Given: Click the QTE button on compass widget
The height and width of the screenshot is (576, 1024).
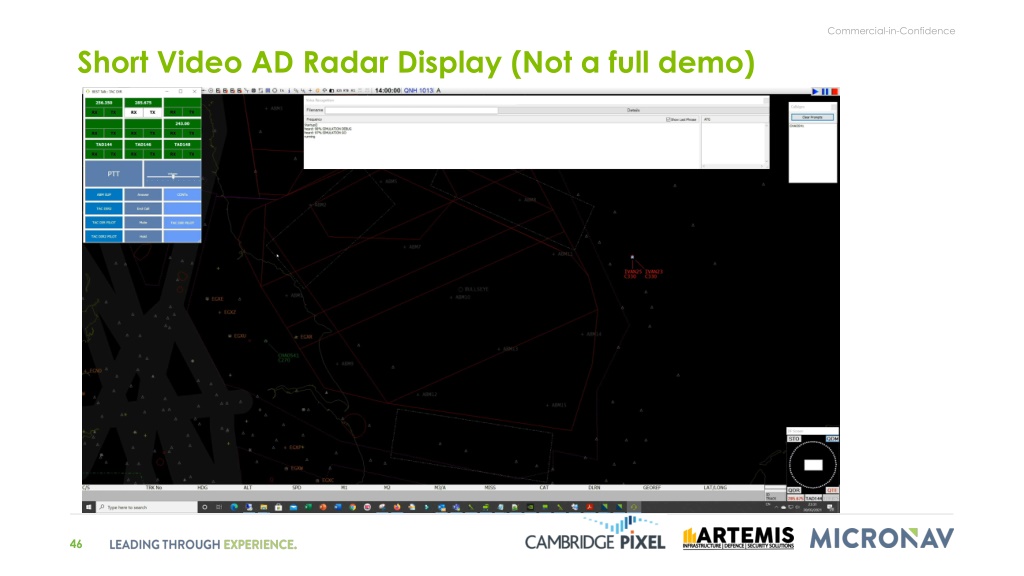Looking at the screenshot, I should [832, 490].
